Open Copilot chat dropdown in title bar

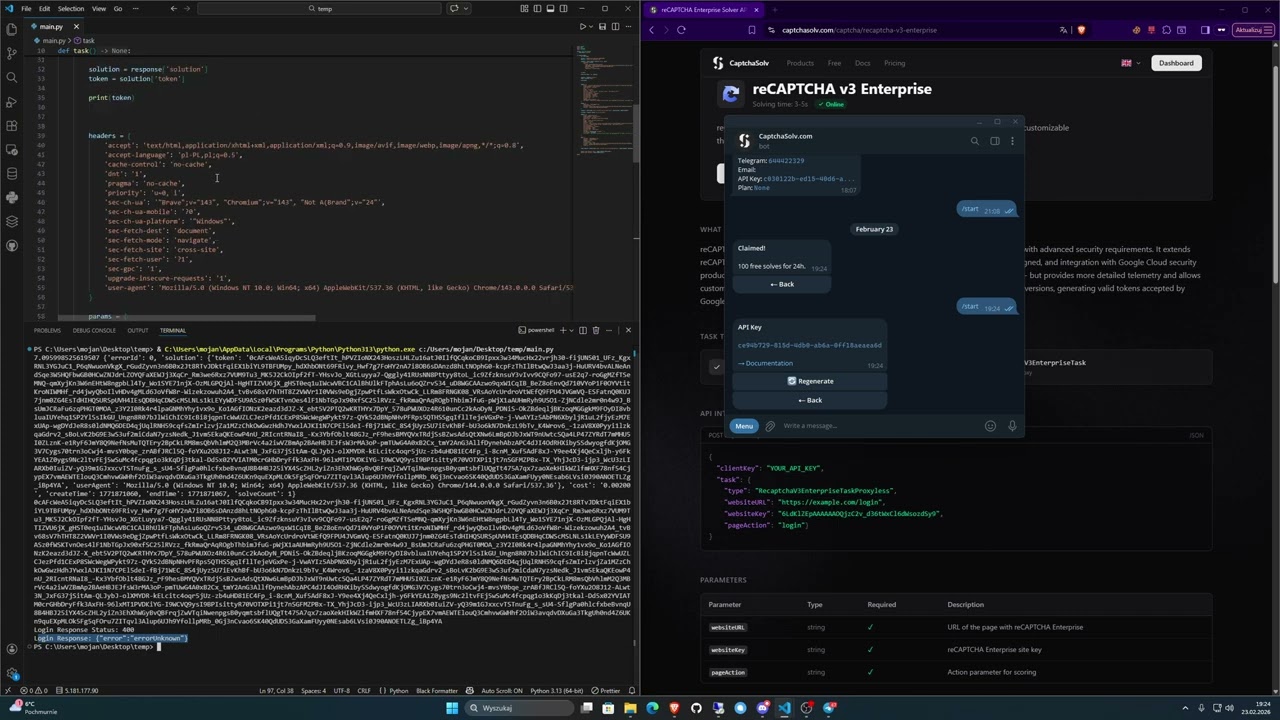(467, 9)
